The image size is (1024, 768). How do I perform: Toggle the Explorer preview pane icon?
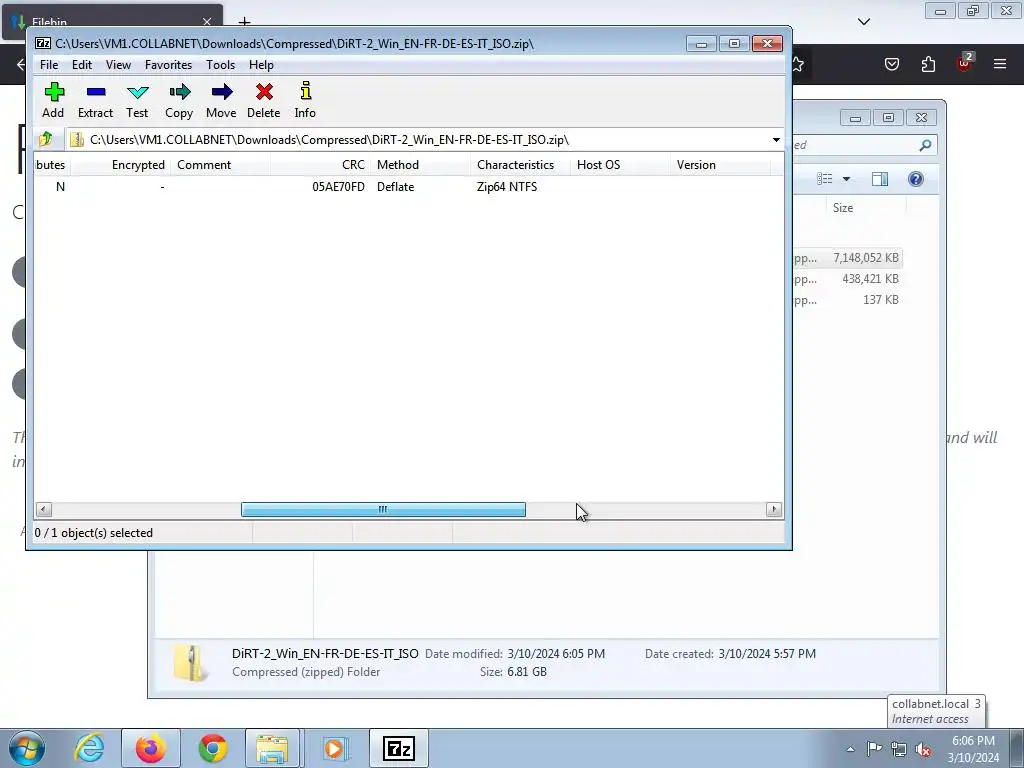coord(880,179)
